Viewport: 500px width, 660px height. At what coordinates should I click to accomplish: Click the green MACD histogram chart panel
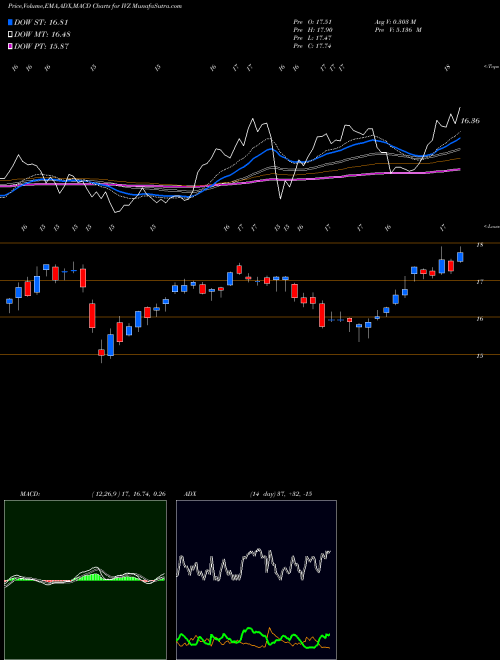pos(85,580)
